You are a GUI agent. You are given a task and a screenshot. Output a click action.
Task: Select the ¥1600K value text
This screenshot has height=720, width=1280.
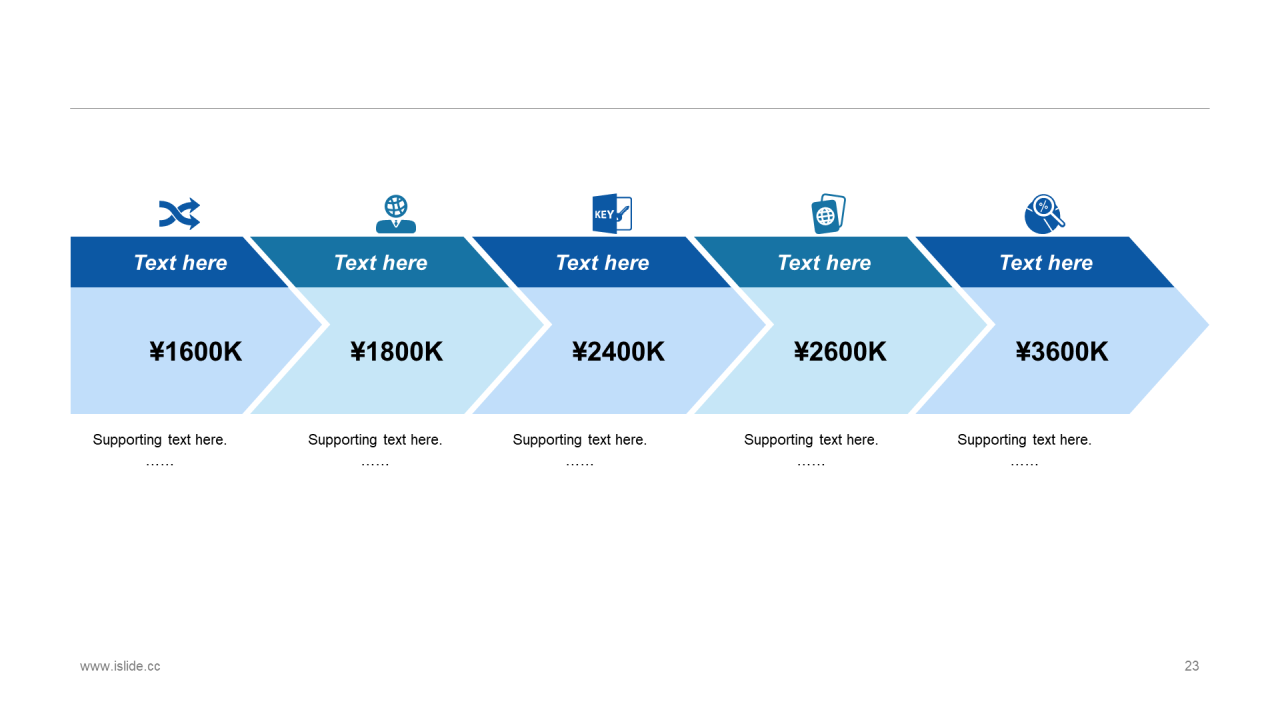[195, 352]
